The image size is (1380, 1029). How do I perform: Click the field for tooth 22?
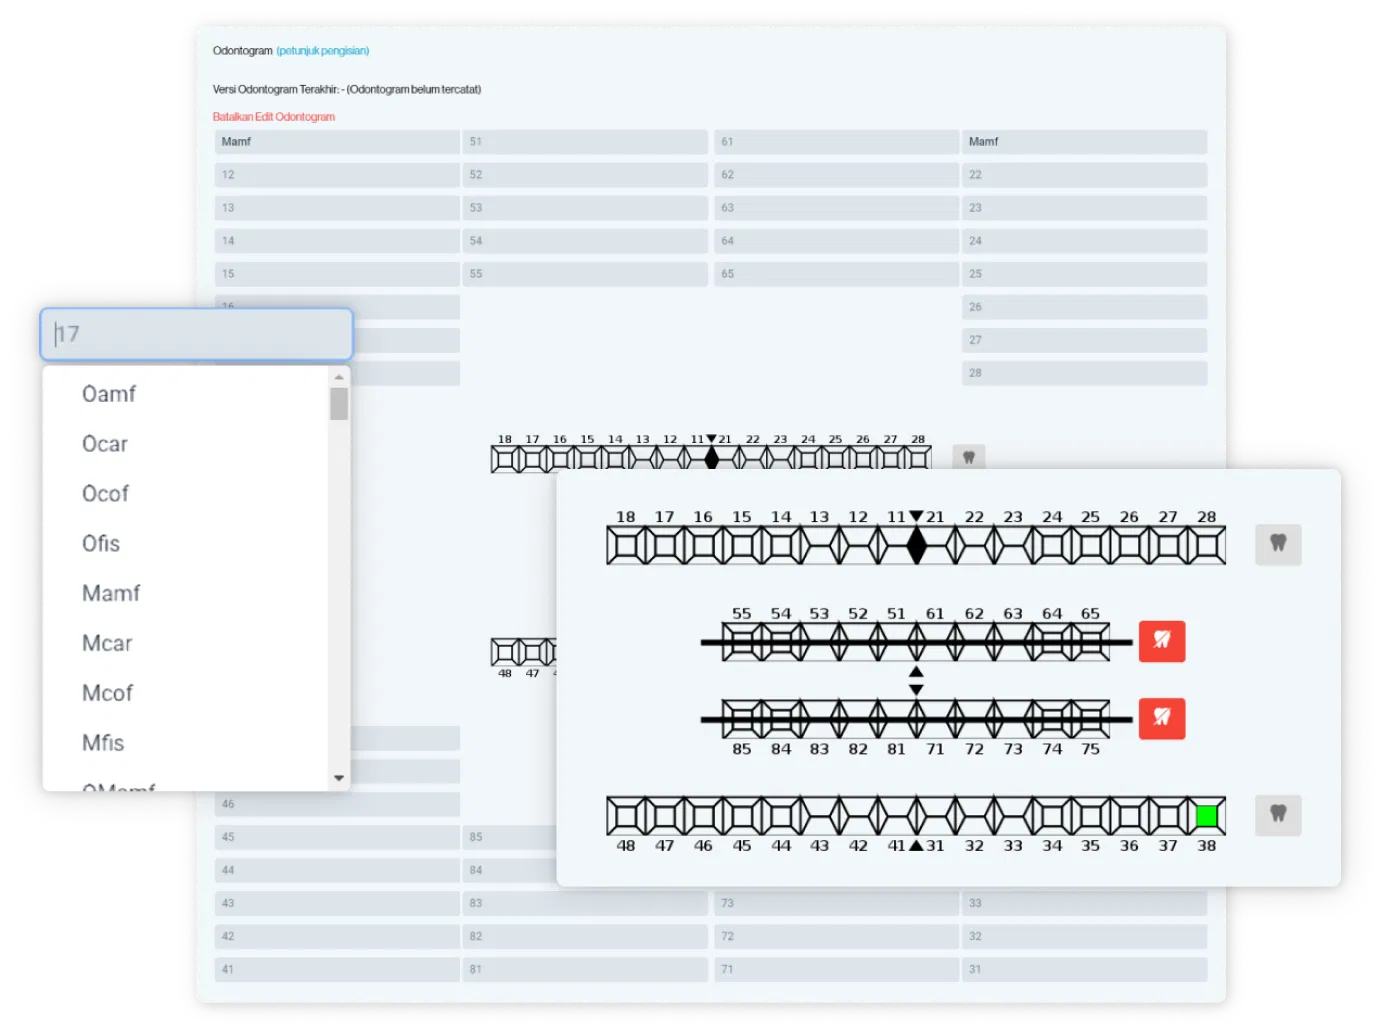coord(1083,175)
